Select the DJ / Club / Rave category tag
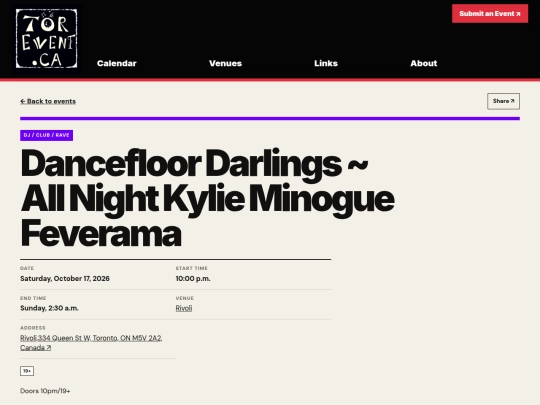This screenshot has height=405, width=540. tap(46, 135)
